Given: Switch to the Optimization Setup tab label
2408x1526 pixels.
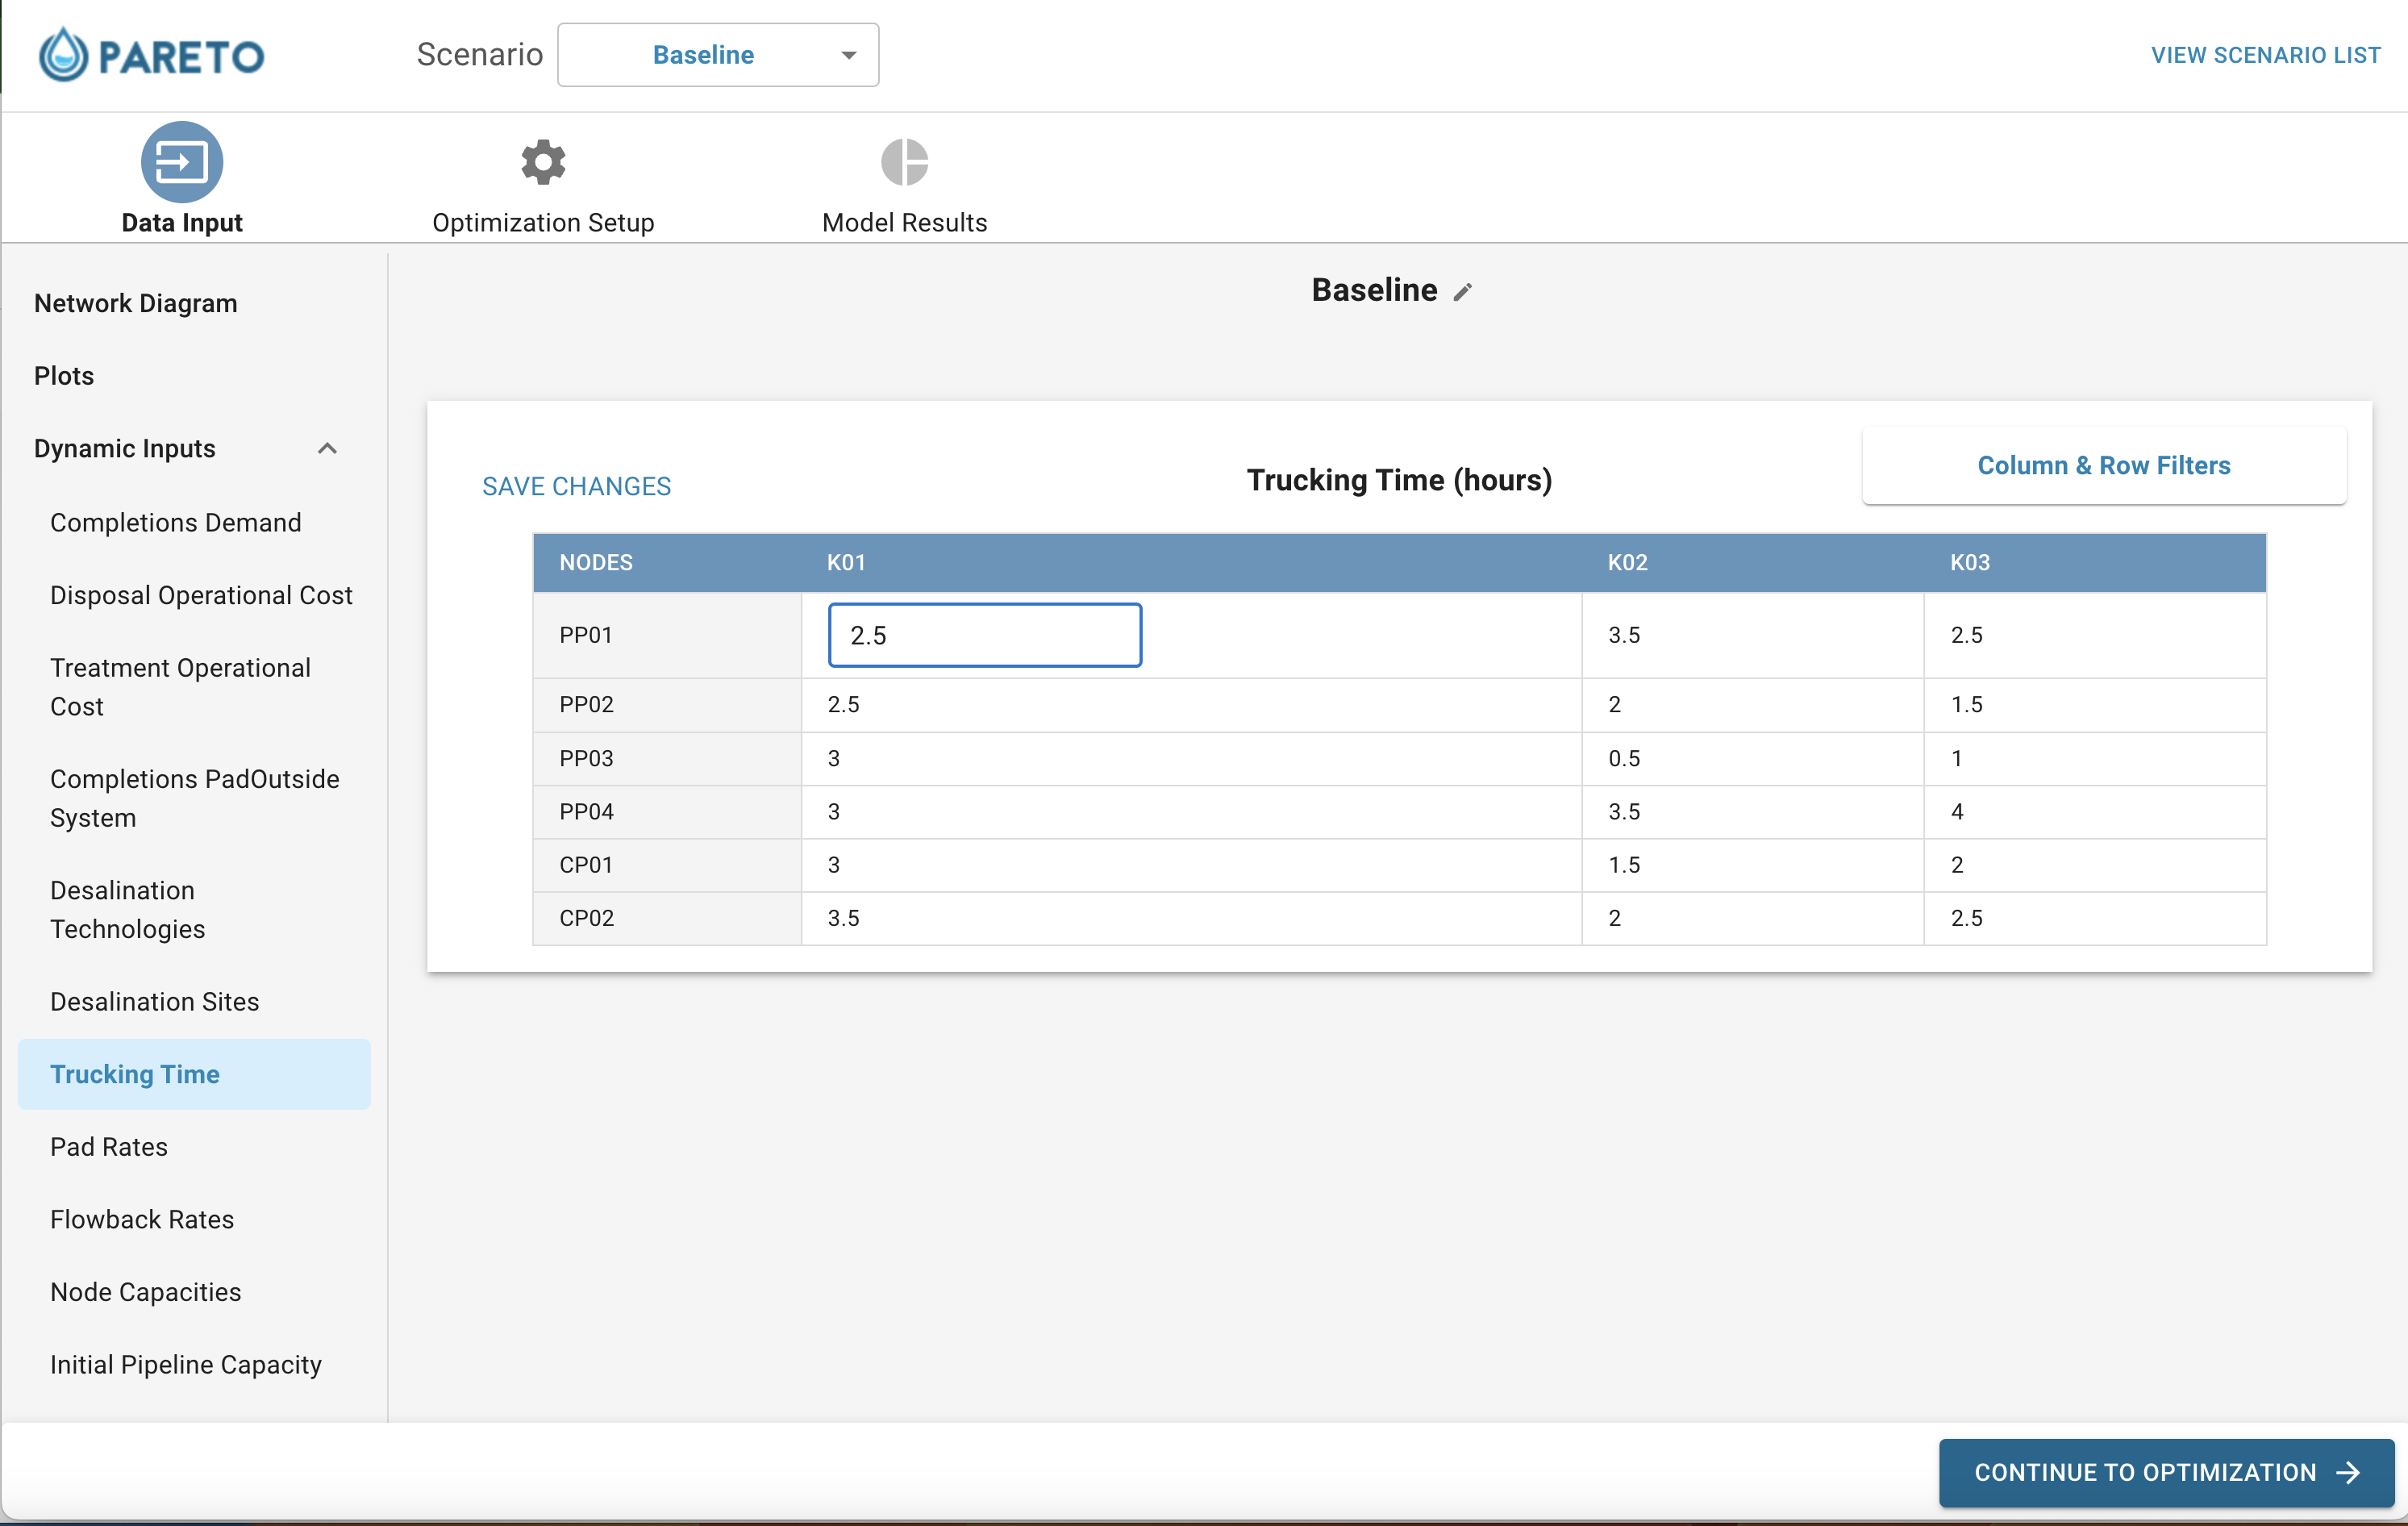Looking at the screenshot, I should click(543, 222).
